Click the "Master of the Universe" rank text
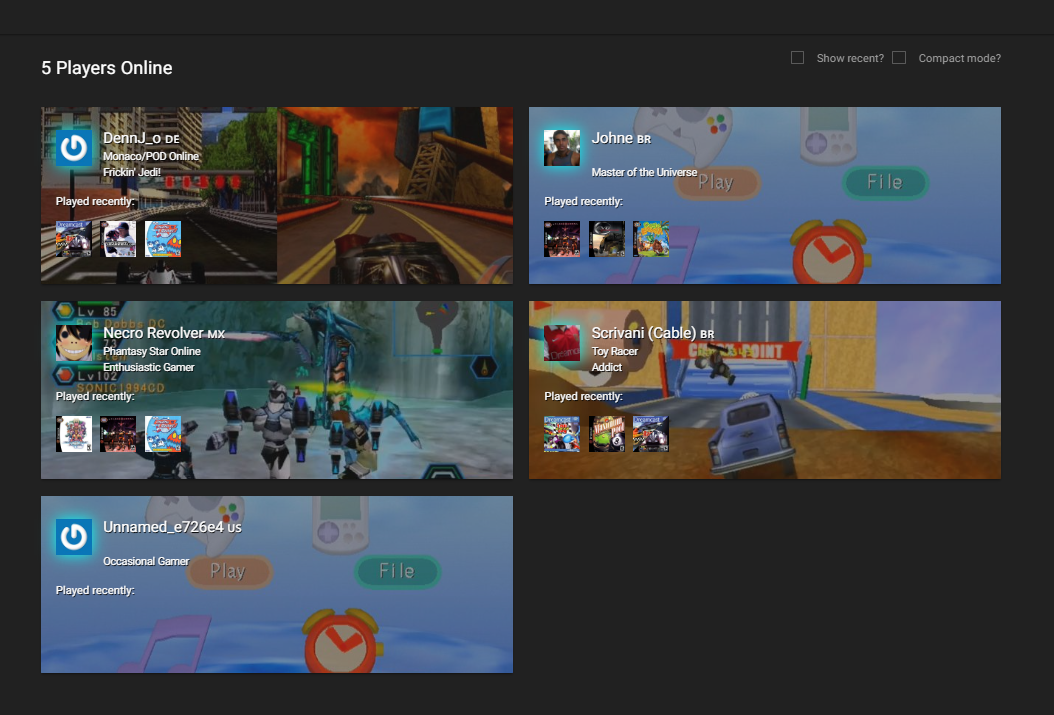Image resolution: width=1054 pixels, height=715 pixels. [644, 172]
